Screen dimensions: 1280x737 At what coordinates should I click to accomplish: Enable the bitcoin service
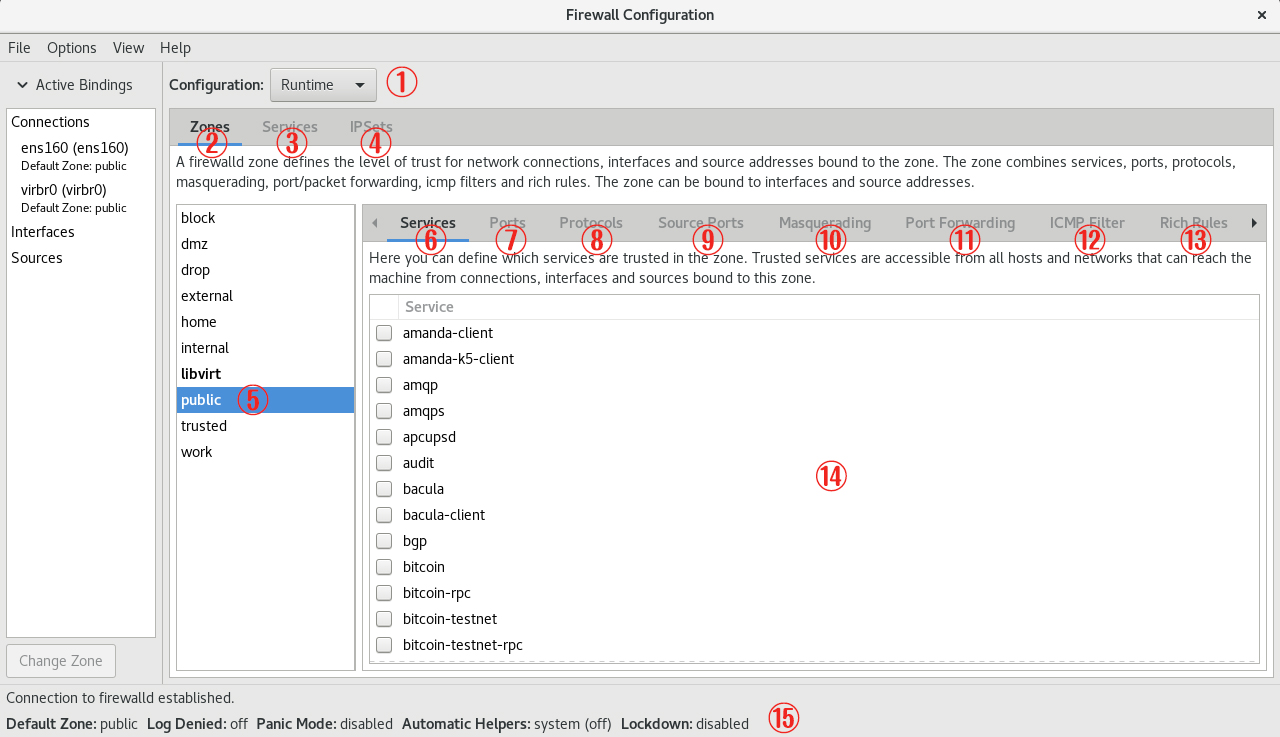point(383,566)
